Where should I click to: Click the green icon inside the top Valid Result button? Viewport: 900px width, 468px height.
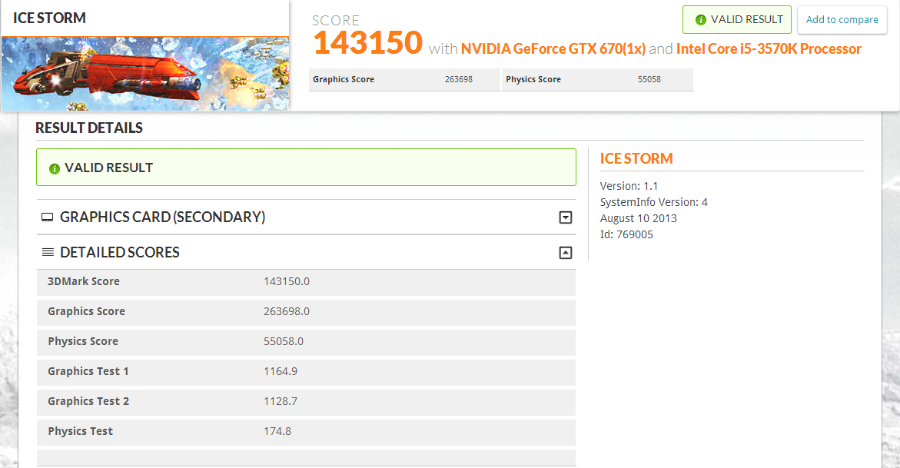pos(699,20)
